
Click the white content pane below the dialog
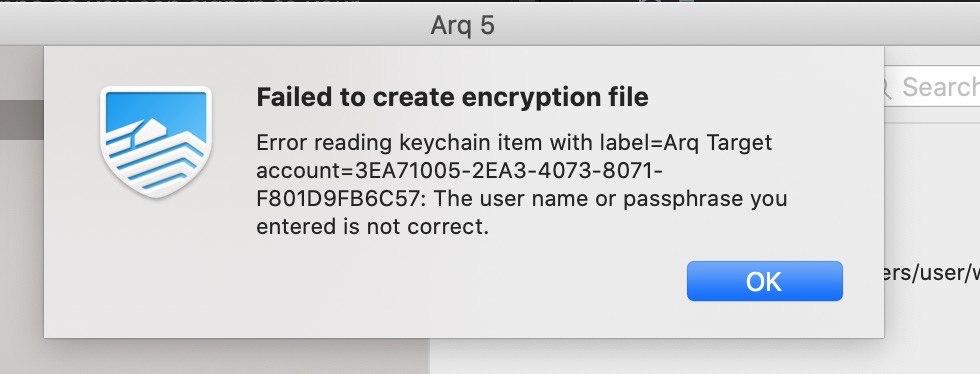point(705,356)
